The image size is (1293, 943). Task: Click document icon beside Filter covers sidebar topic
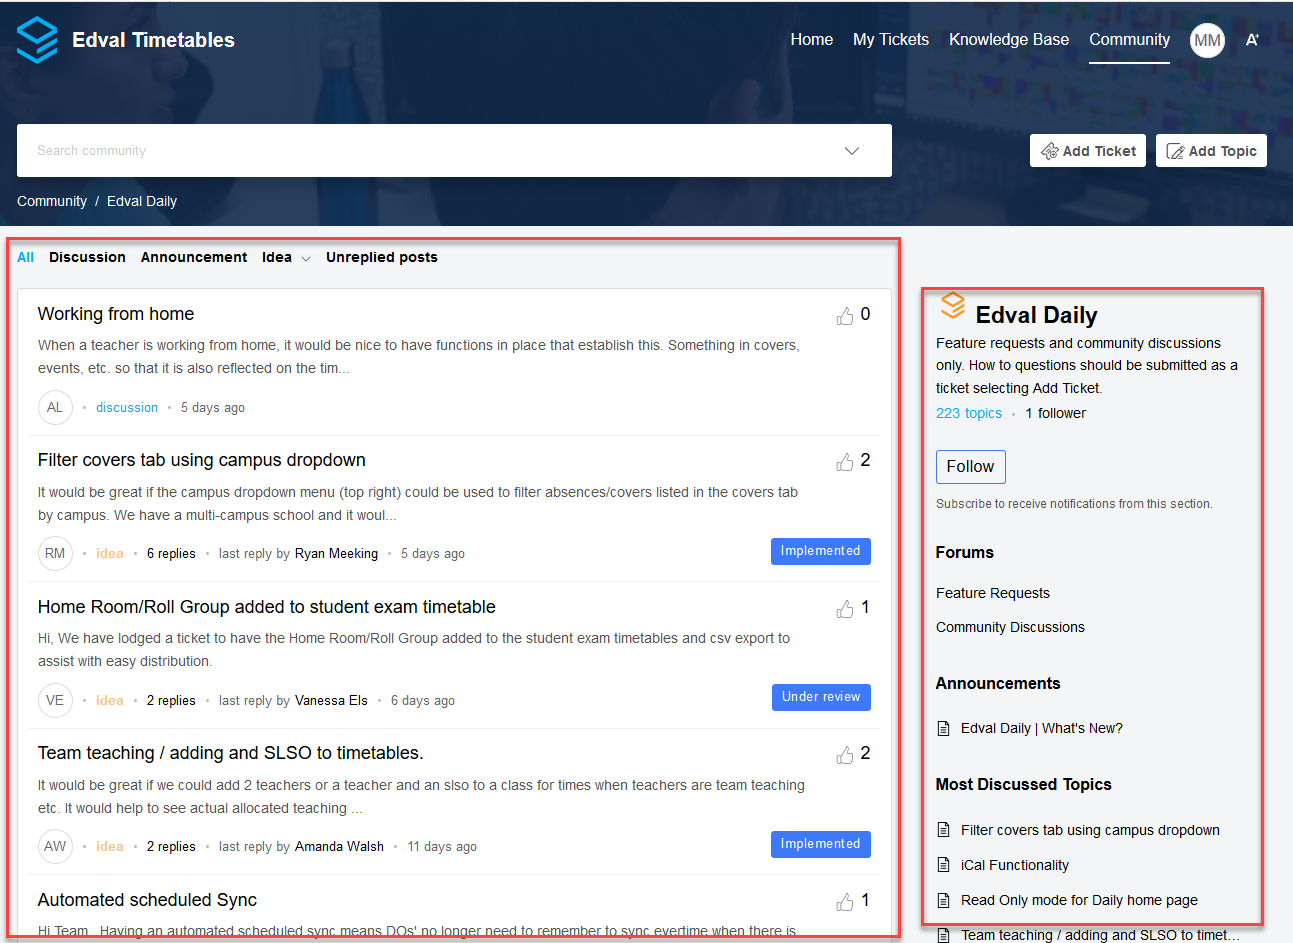(943, 830)
